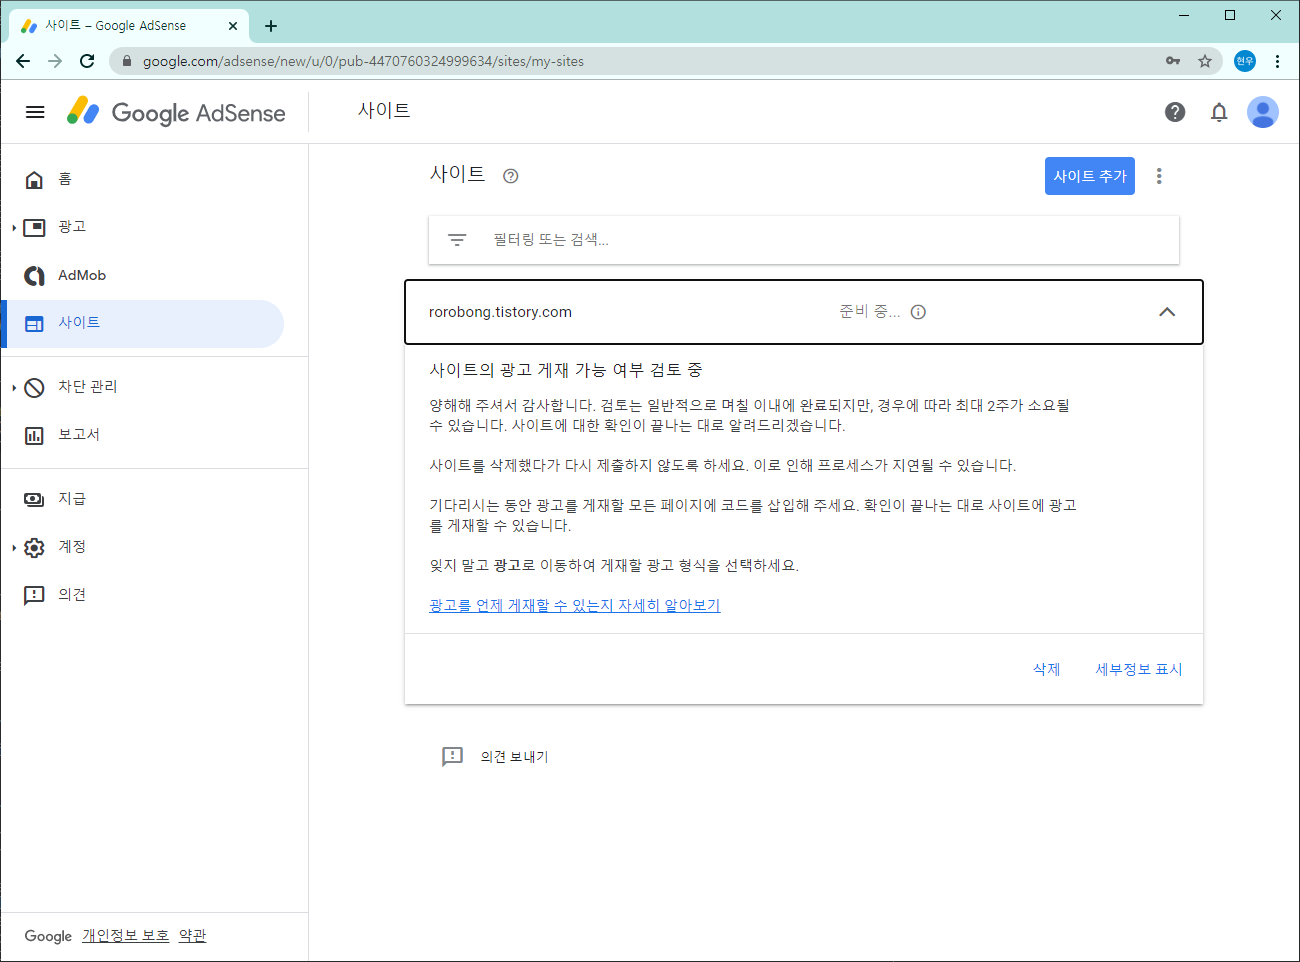Open saved passwords key icon
Image resolution: width=1300 pixels, height=962 pixels.
click(x=1173, y=61)
